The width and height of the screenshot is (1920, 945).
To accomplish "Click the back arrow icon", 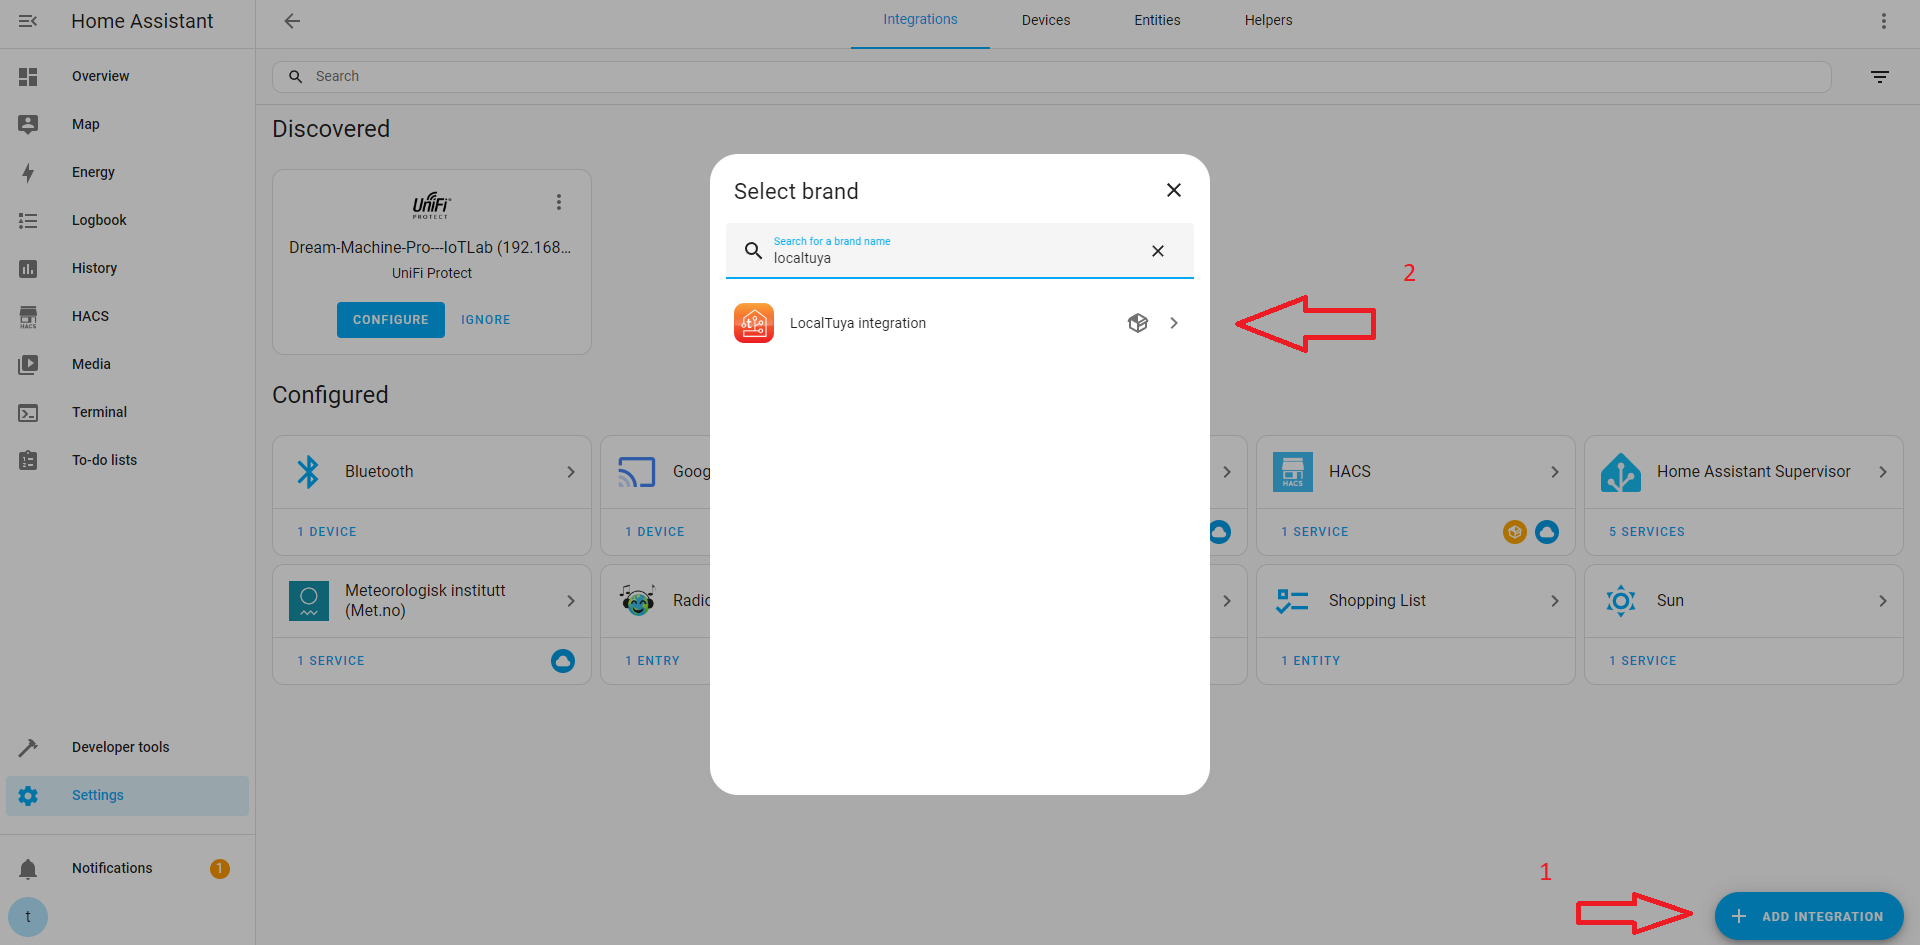I will [292, 21].
